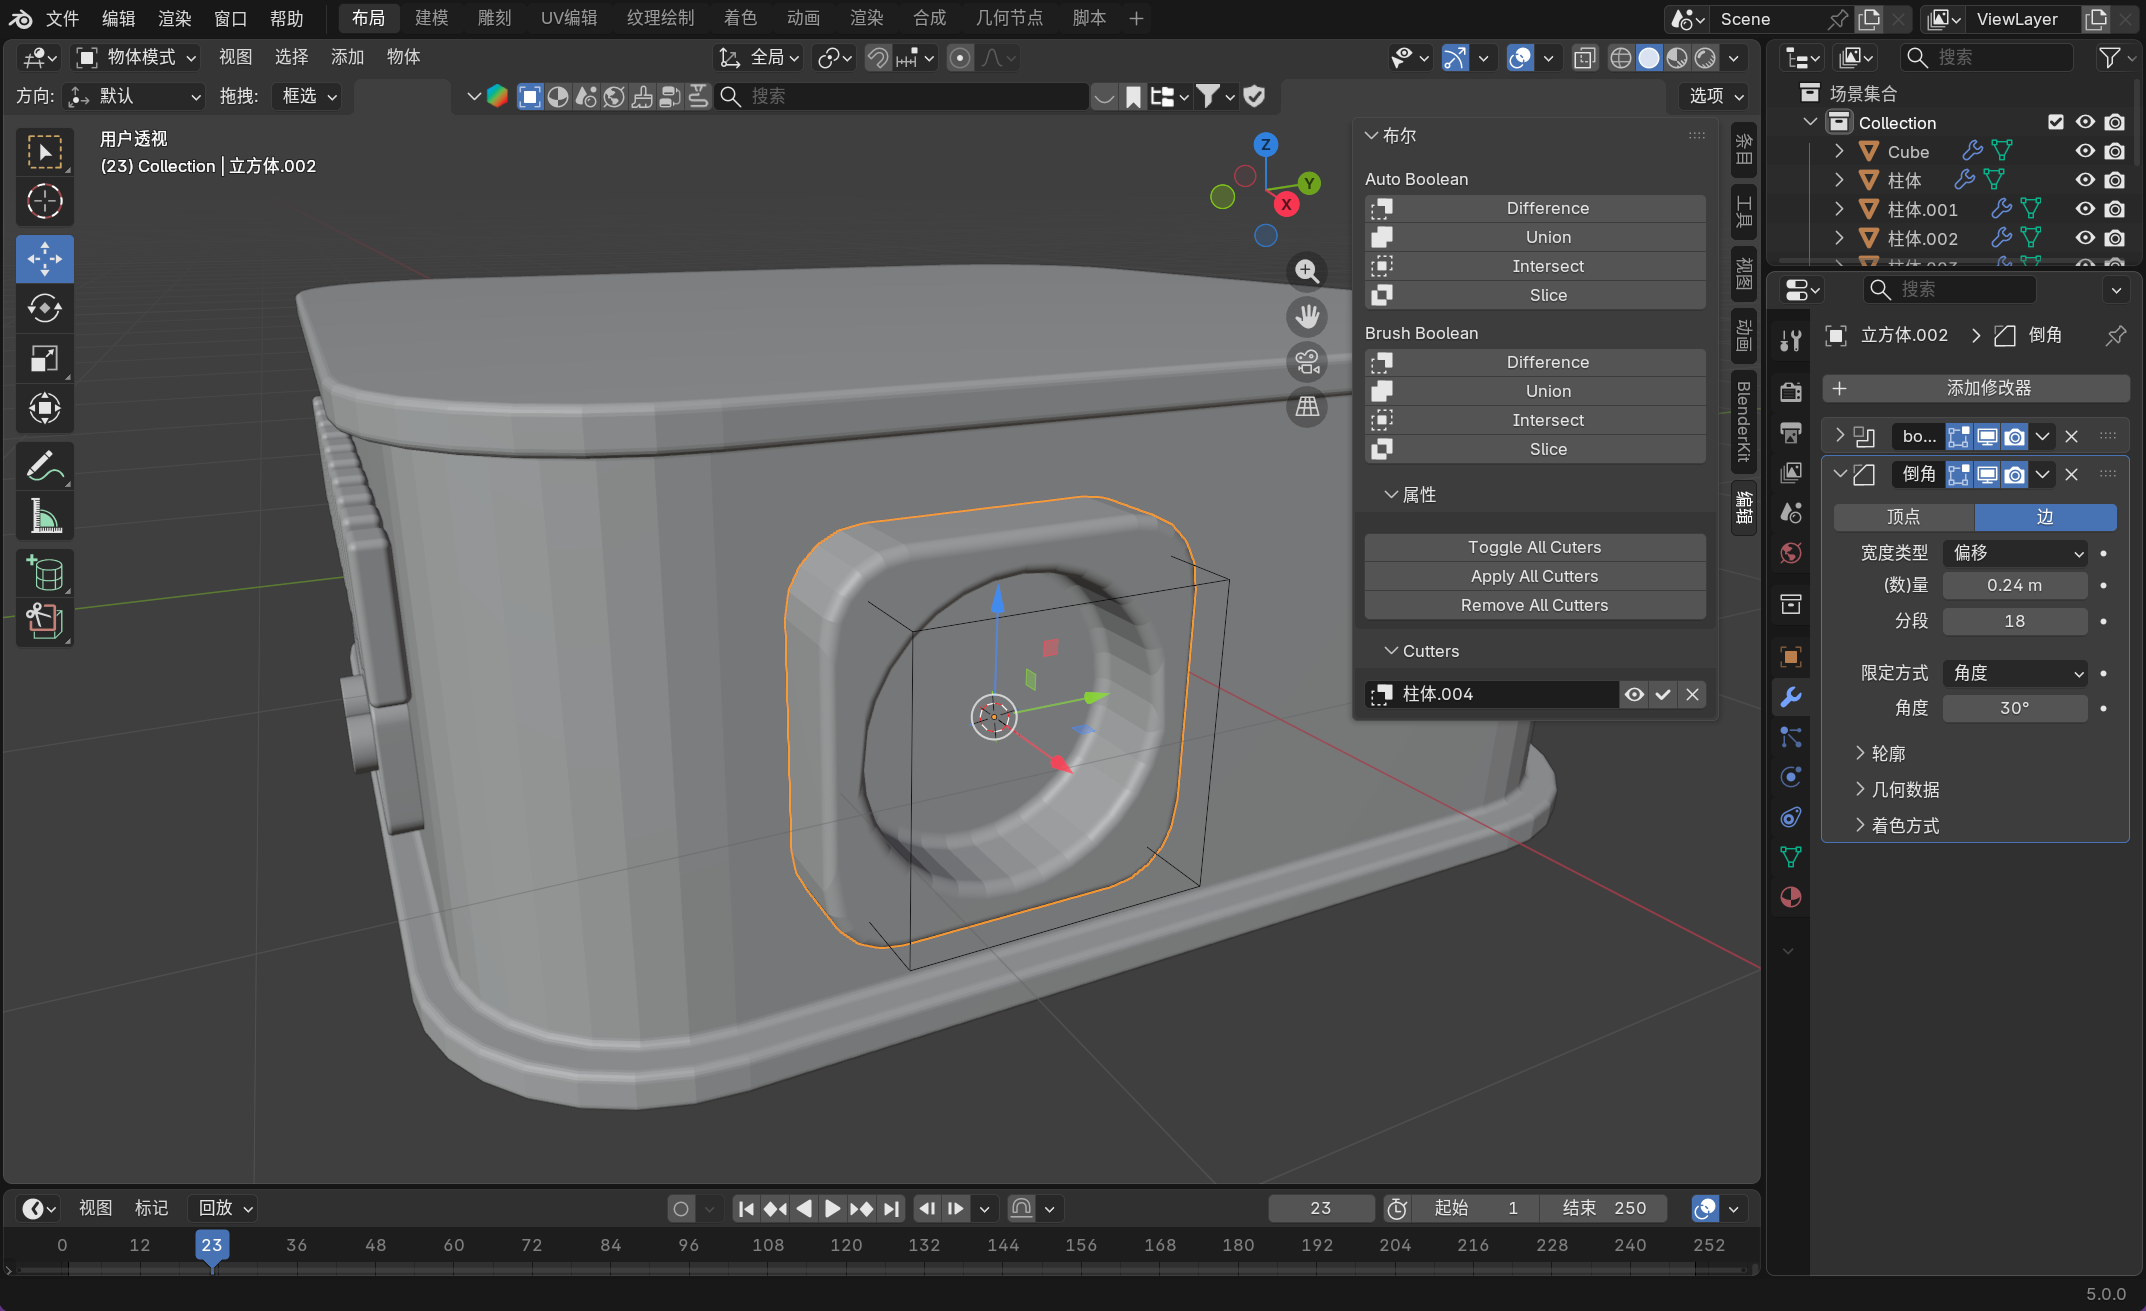Select the Measure ruler tool
Viewport: 2146px width, 1311px height.
(x=44, y=516)
